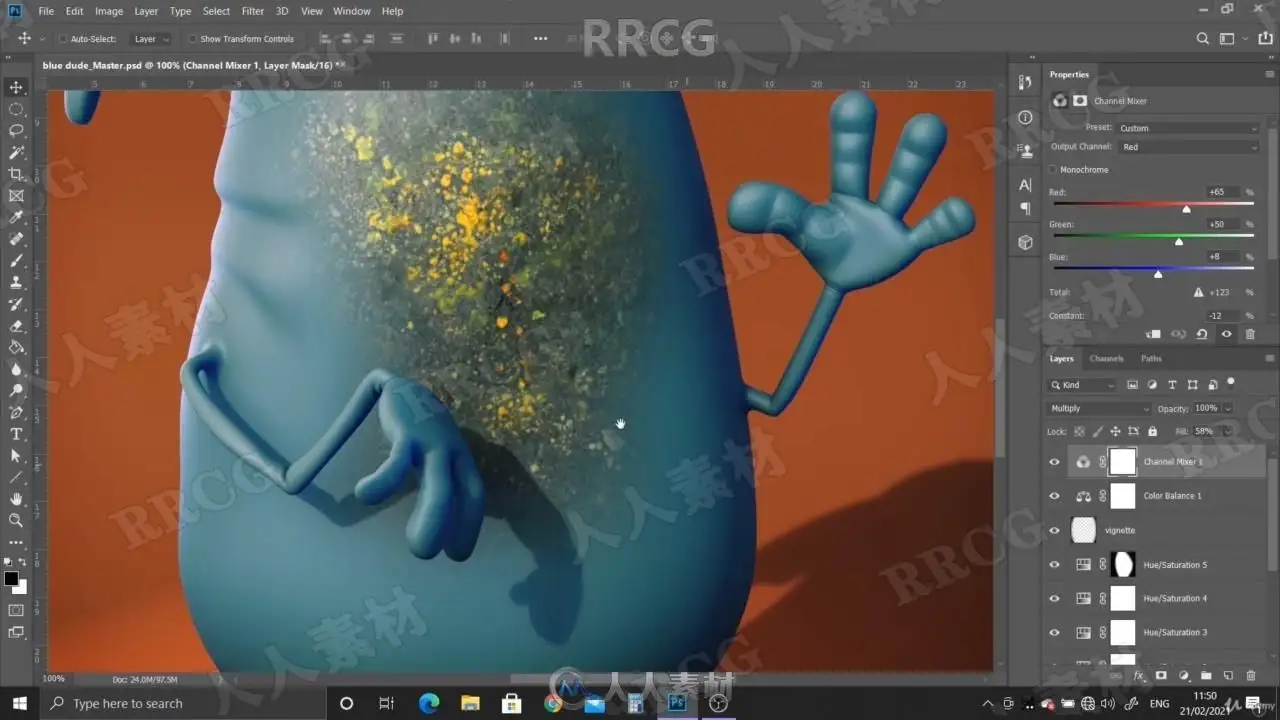The width and height of the screenshot is (1280, 720).
Task: Create a new layer in Layers panel
Action: (x=1229, y=676)
